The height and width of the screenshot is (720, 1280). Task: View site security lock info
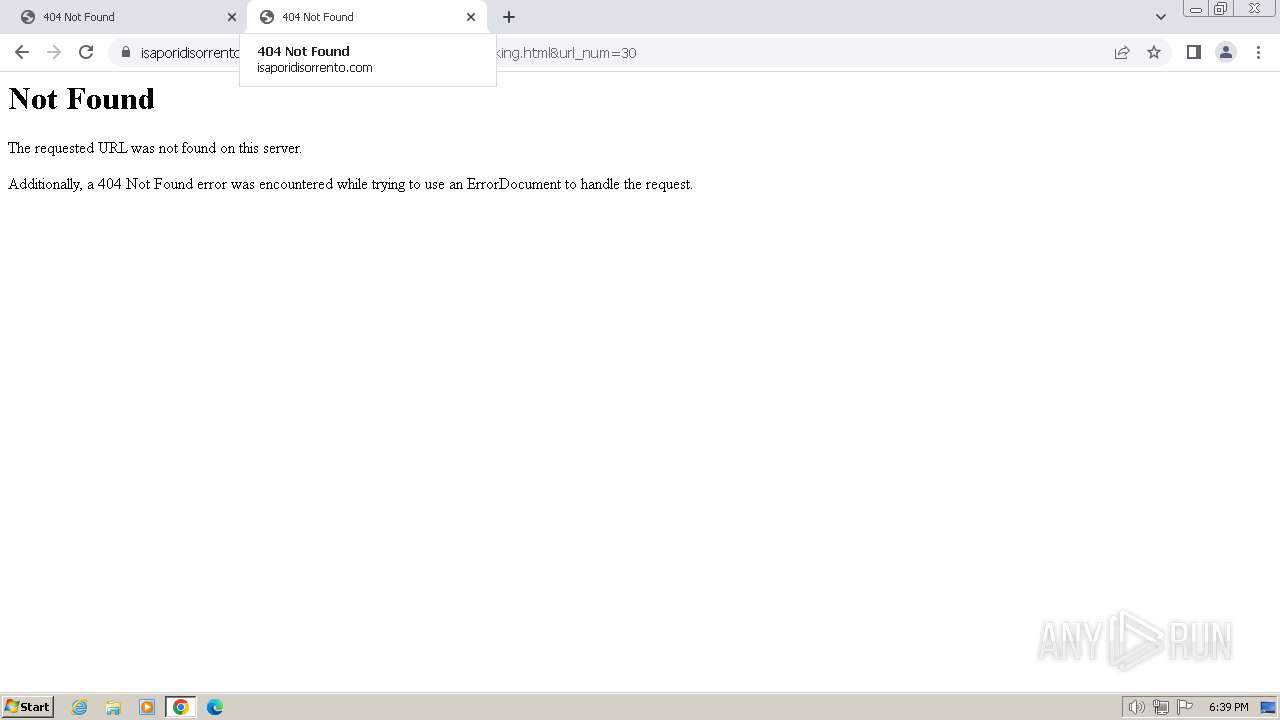pos(126,52)
